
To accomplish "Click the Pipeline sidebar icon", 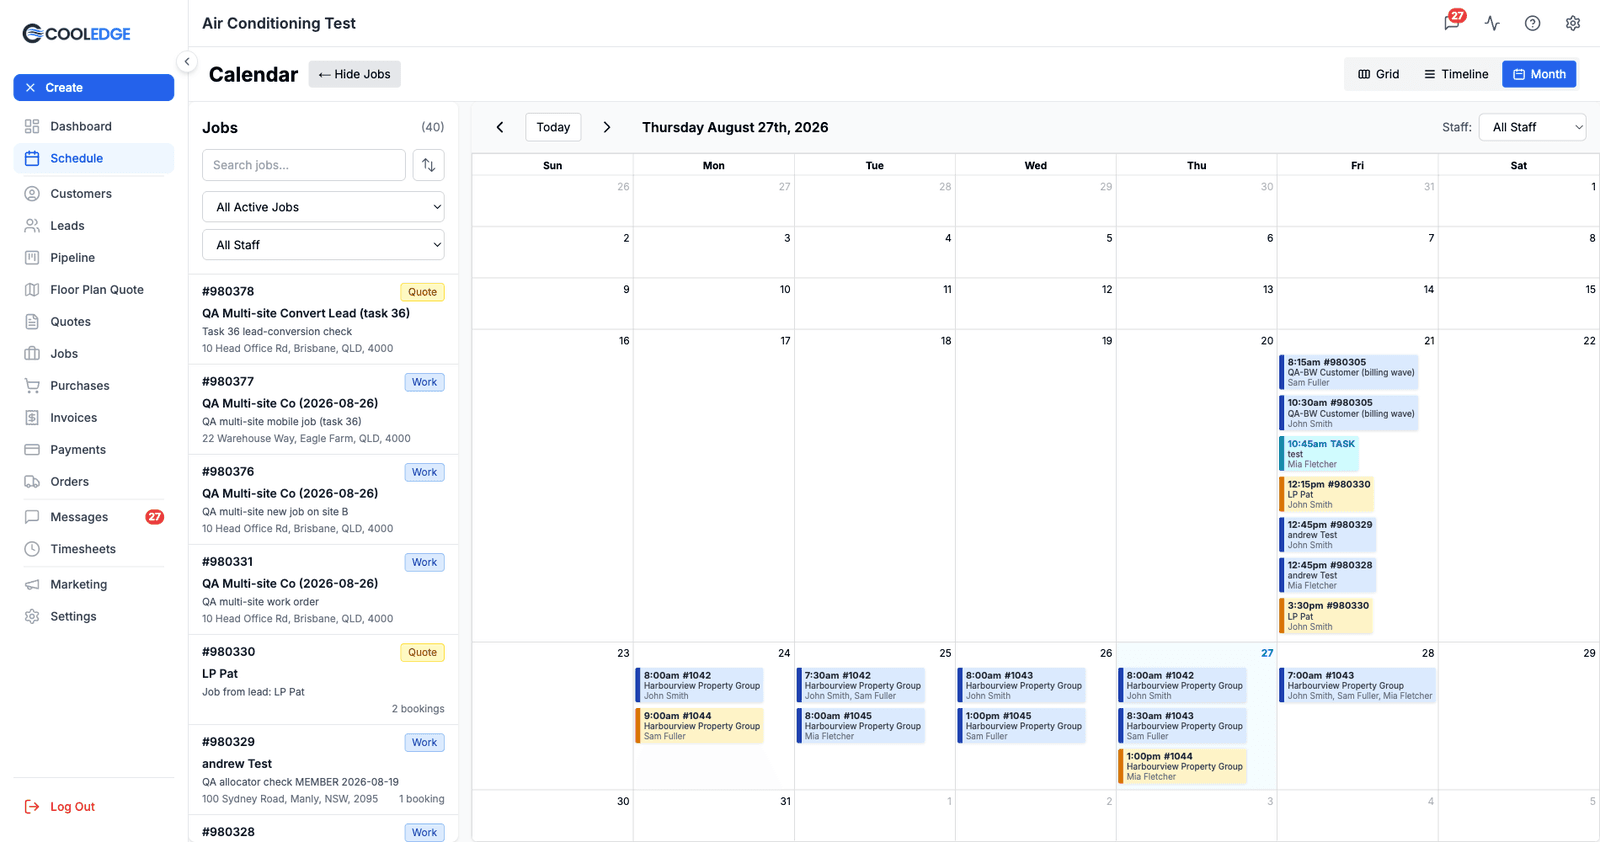I will tap(32, 258).
